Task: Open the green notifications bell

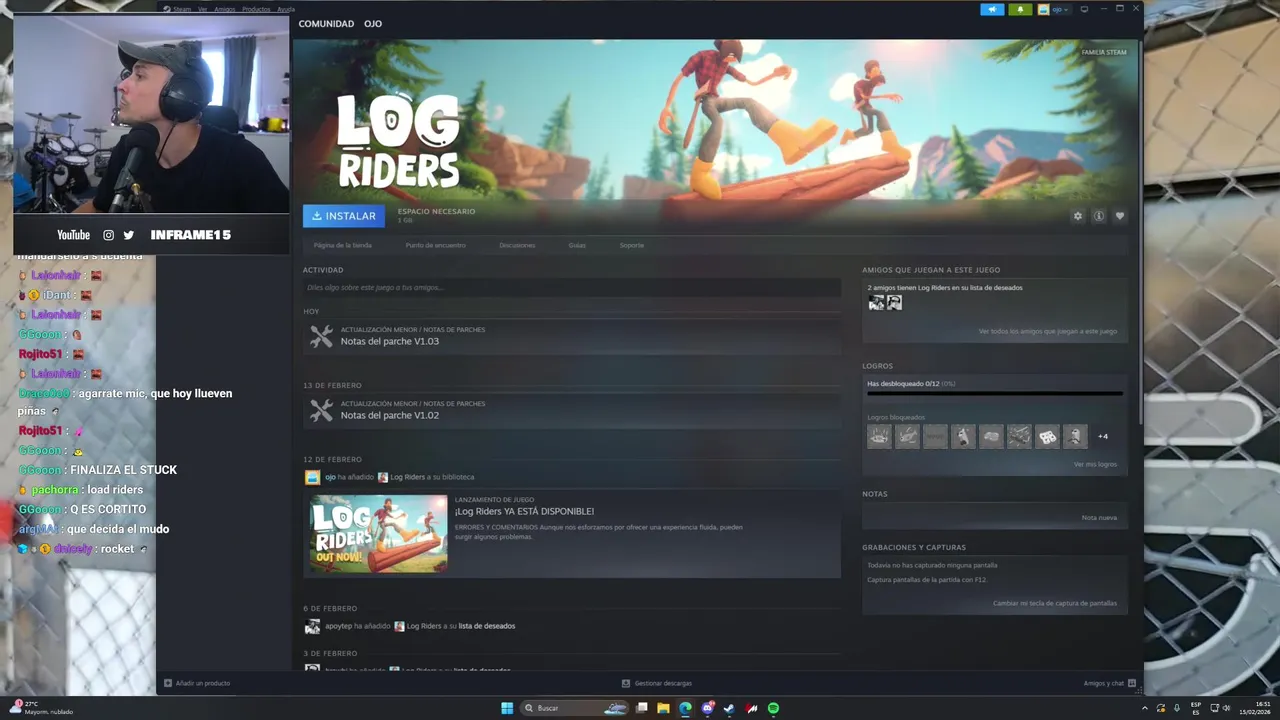Action: pos(1021,9)
